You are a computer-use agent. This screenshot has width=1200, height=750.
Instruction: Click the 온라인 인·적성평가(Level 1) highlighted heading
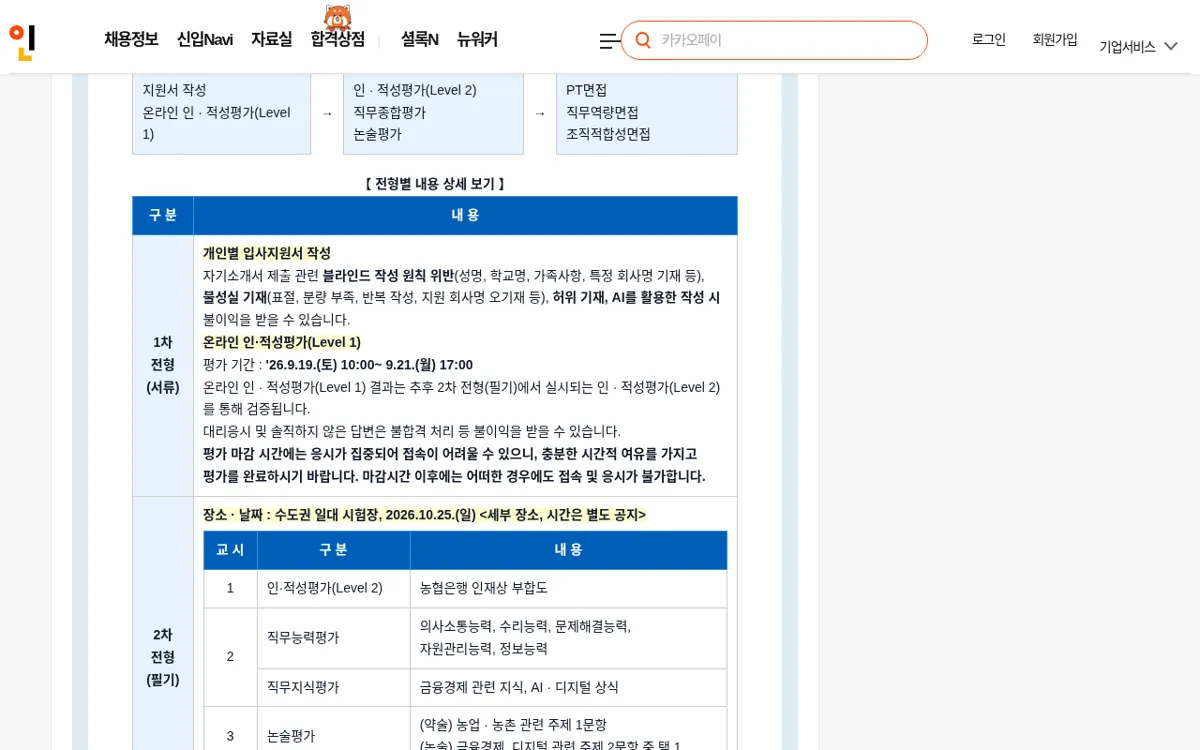point(282,342)
